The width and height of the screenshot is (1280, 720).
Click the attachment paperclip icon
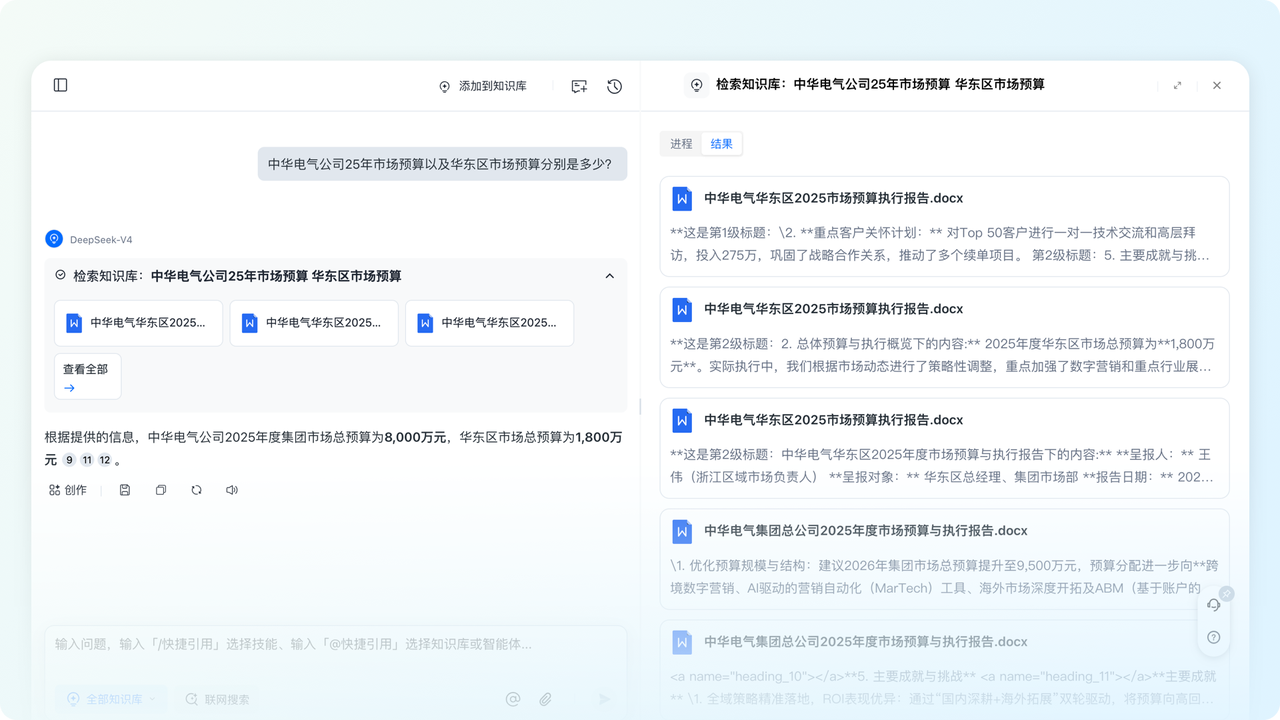pyautogui.click(x=546, y=699)
